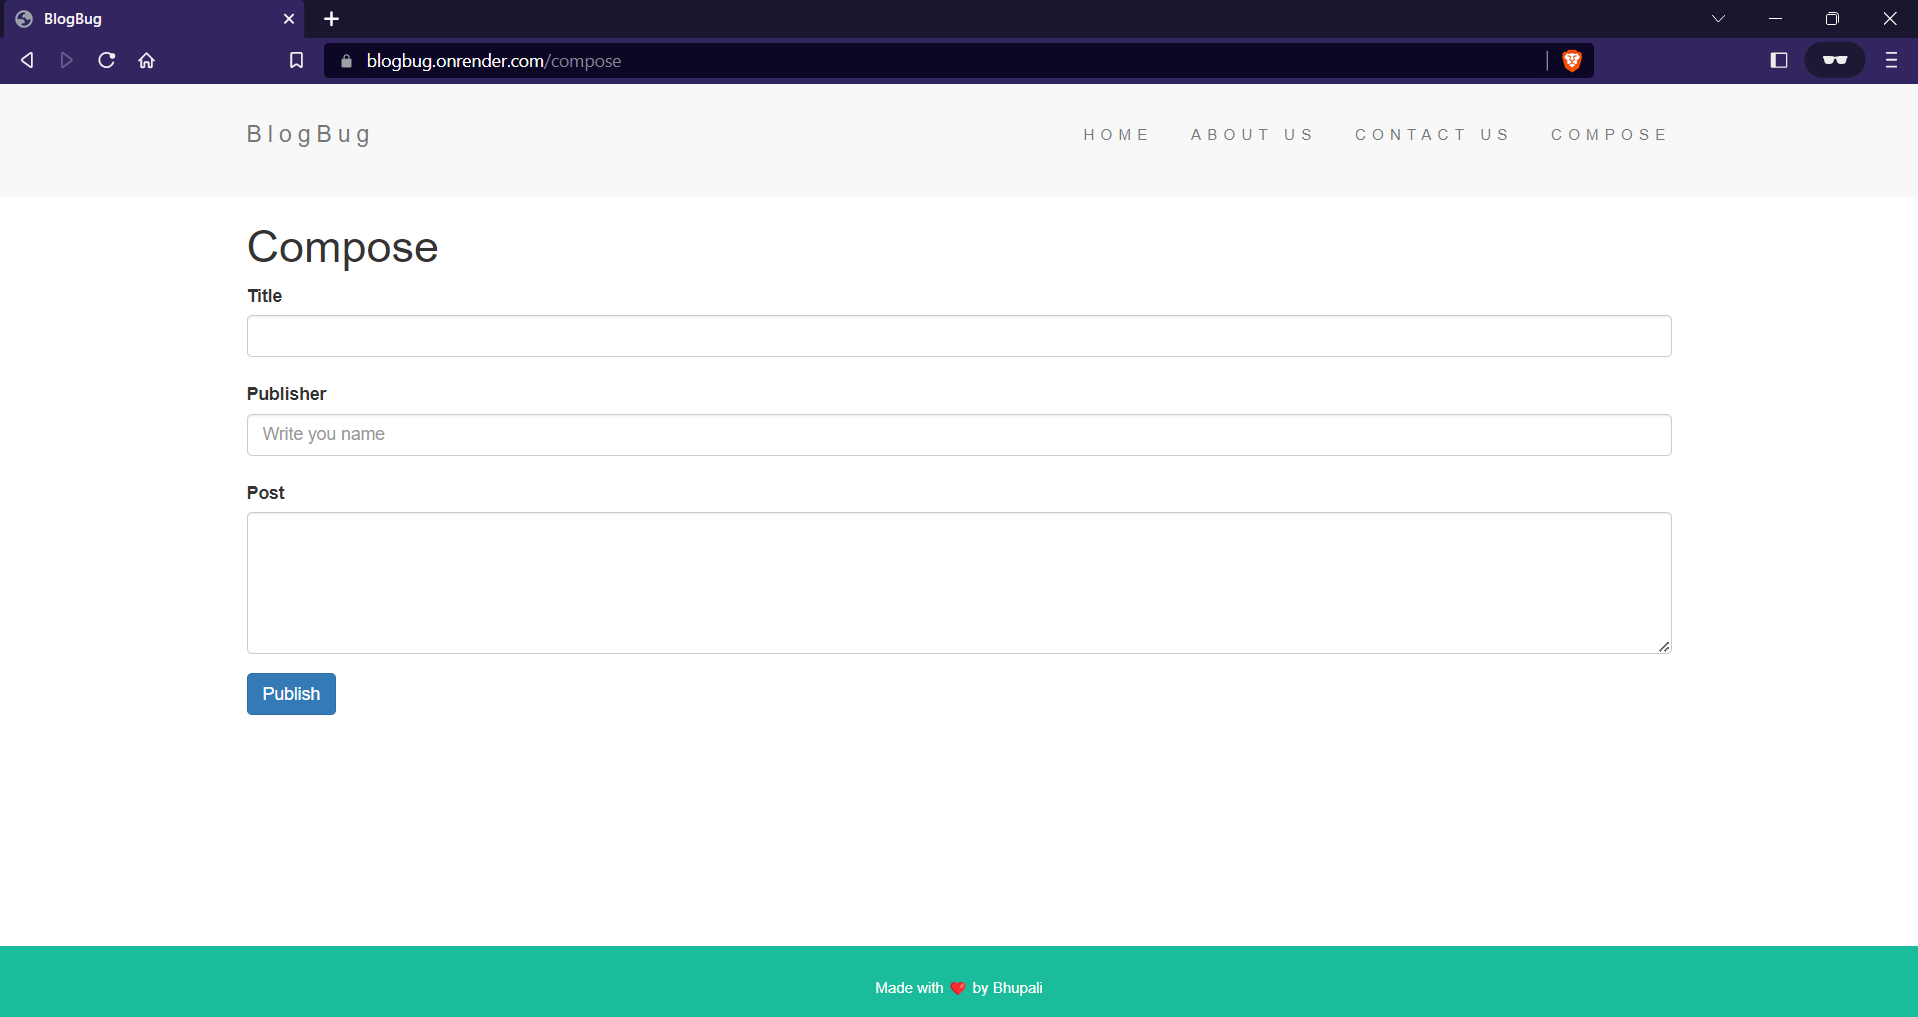Image resolution: width=1918 pixels, height=1017 pixels.
Task: Reload the current page
Action: 106,60
